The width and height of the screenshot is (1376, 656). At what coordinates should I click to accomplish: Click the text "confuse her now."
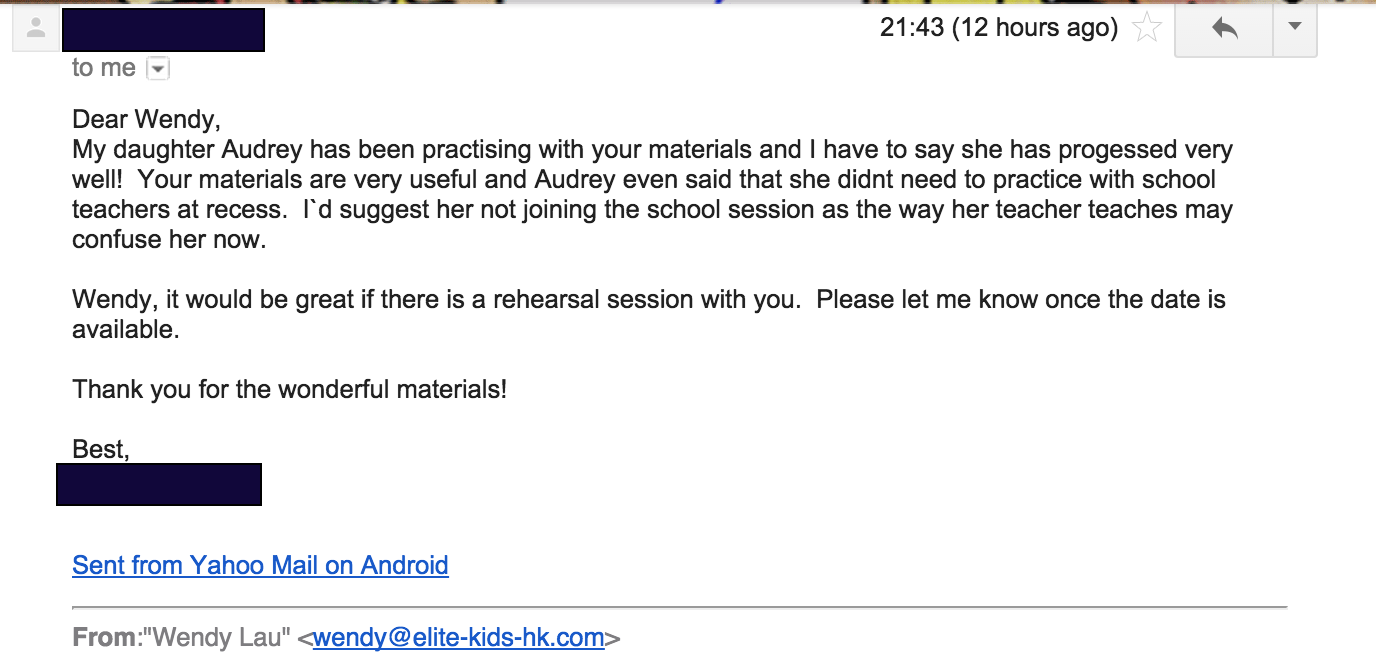point(169,241)
